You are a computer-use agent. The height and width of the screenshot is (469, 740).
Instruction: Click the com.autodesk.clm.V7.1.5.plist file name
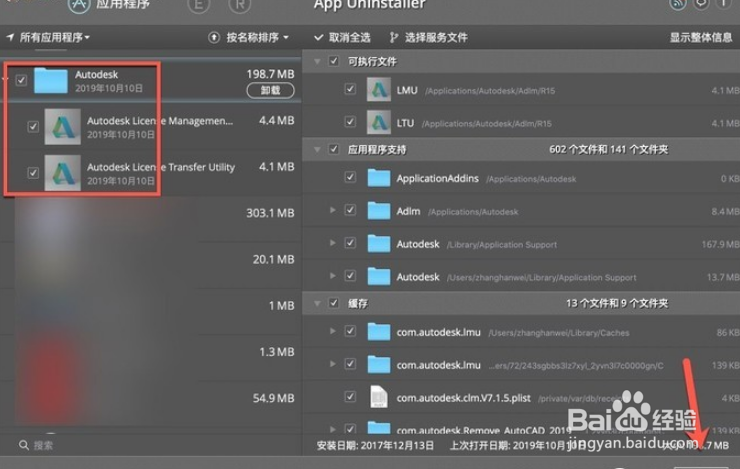[x=463, y=398]
